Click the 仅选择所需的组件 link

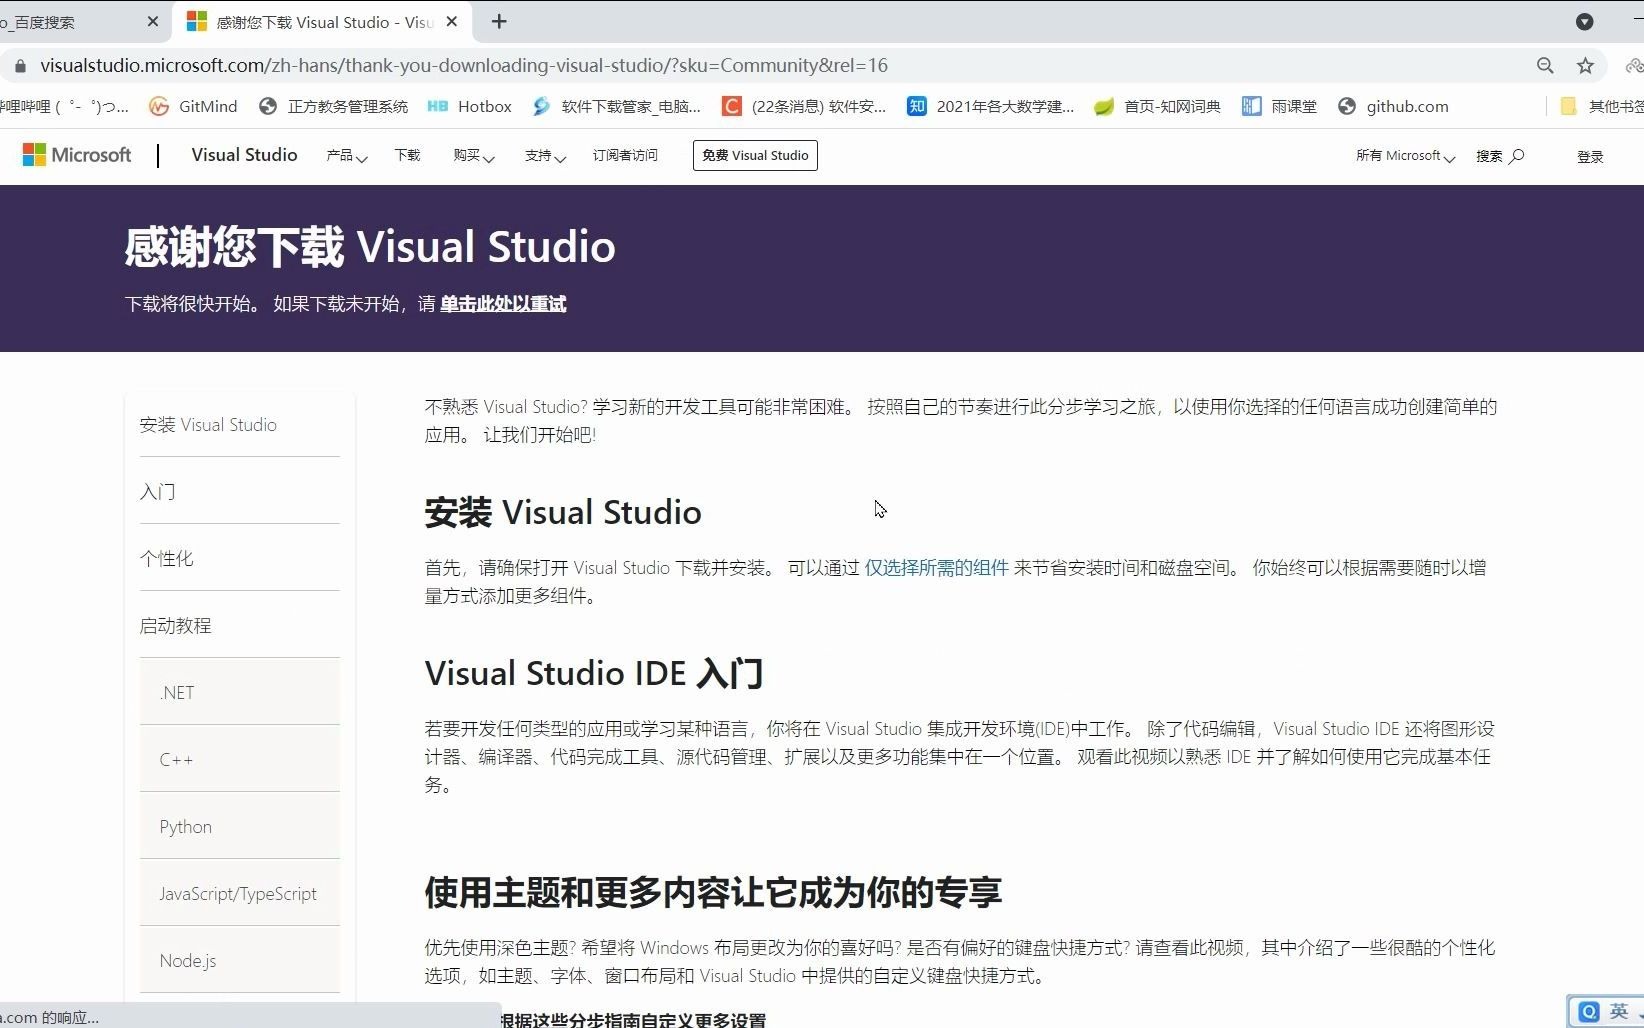coord(936,568)
